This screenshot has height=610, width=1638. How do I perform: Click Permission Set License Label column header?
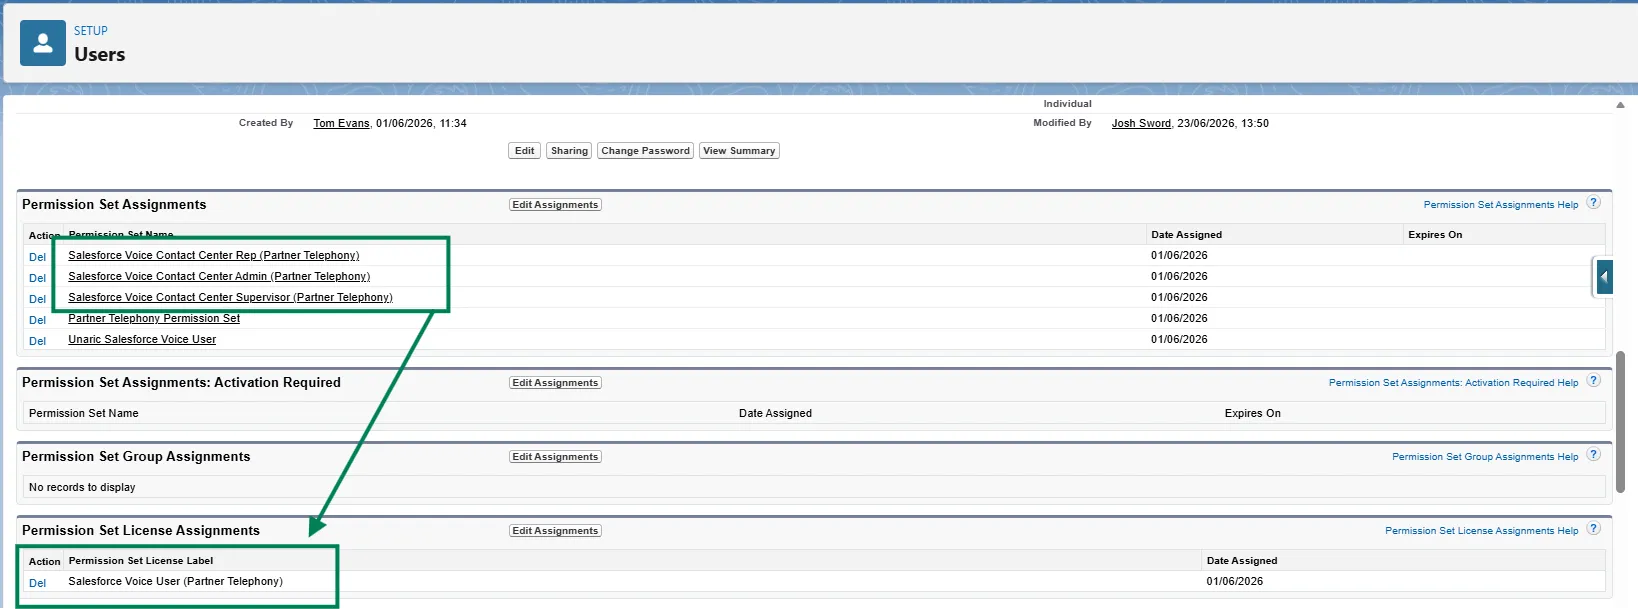point(141,561)
